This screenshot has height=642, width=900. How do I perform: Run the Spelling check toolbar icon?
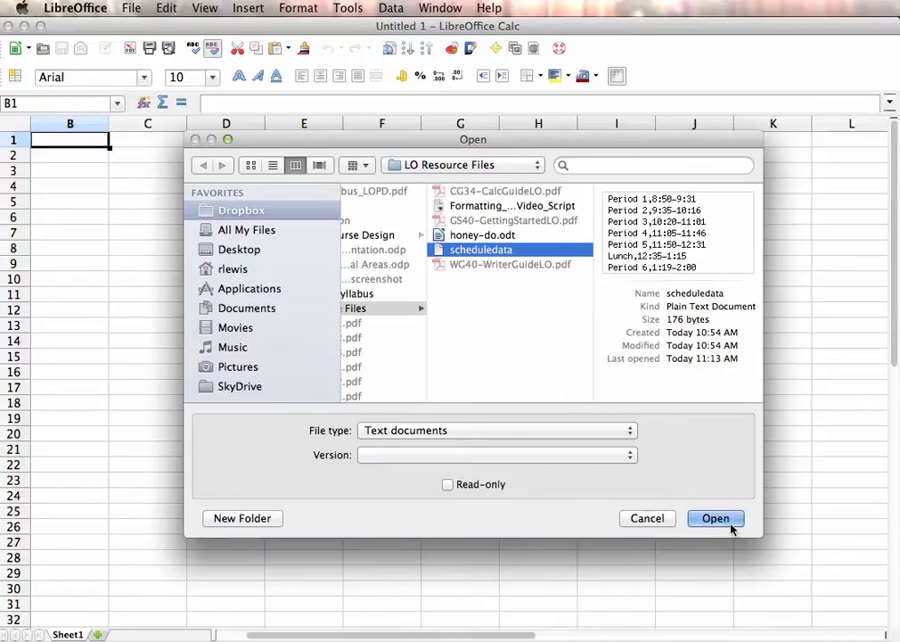click(x=193, y=48)
